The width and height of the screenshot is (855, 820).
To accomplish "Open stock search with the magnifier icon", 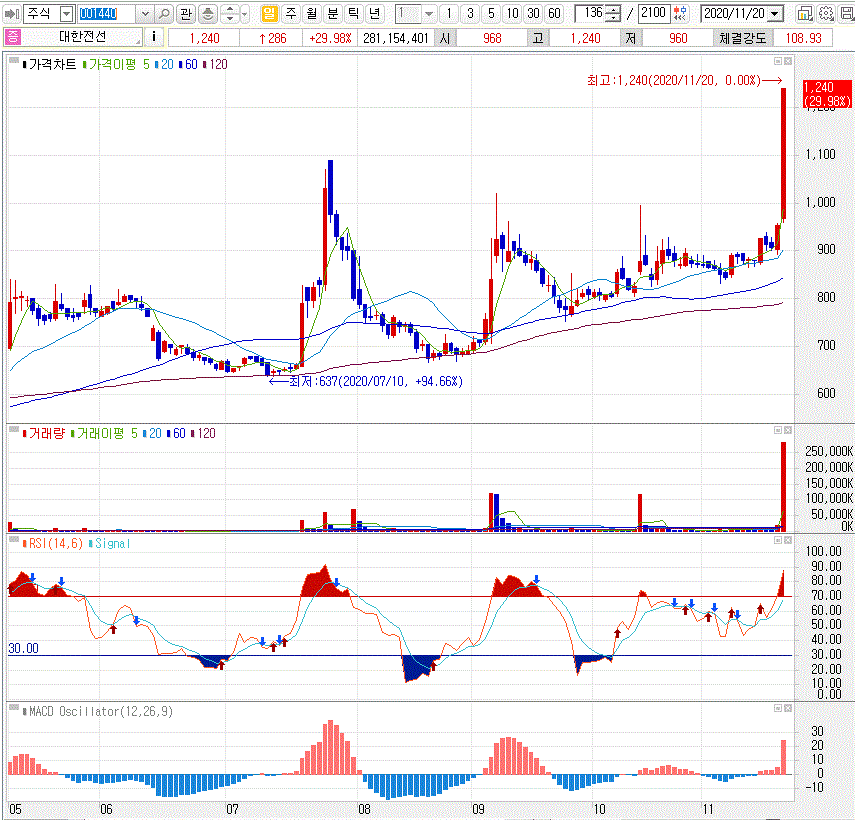I will point(164,14).
